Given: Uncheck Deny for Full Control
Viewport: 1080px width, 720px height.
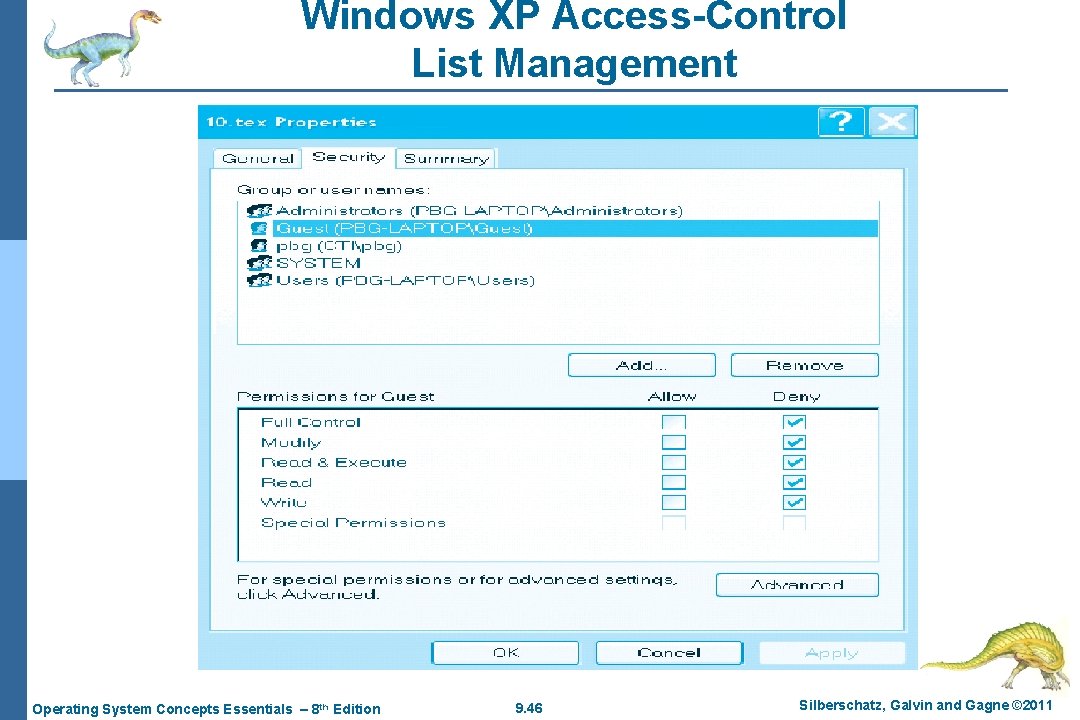Looking at the screenshot, I should tap(794, 422).
